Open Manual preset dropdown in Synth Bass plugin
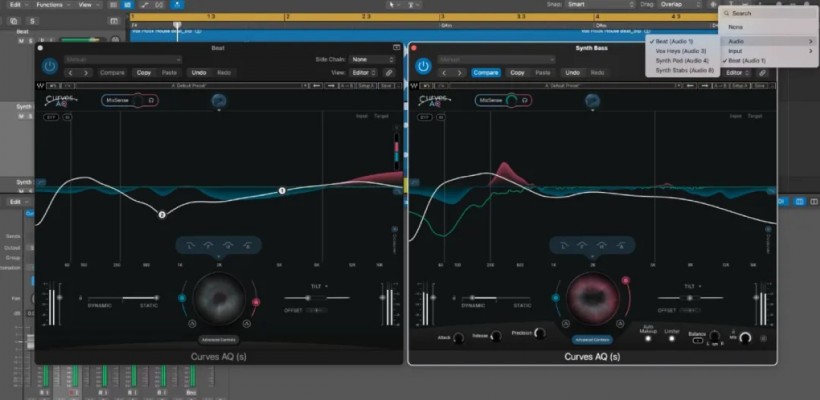Image resolution: width=820 pixels, height=400 pixels. pyautogui.click(x=496, y=60)
